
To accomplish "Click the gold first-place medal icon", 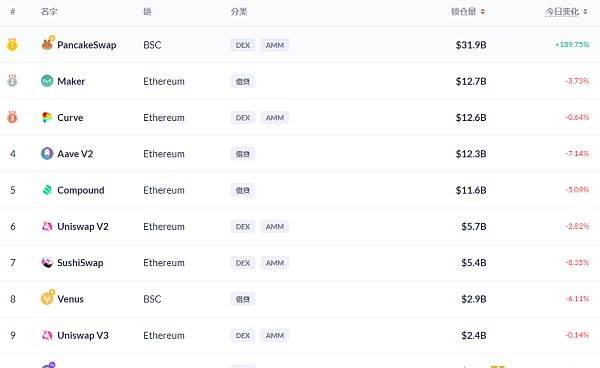I will pyautogui.click(x=12, y=44).
